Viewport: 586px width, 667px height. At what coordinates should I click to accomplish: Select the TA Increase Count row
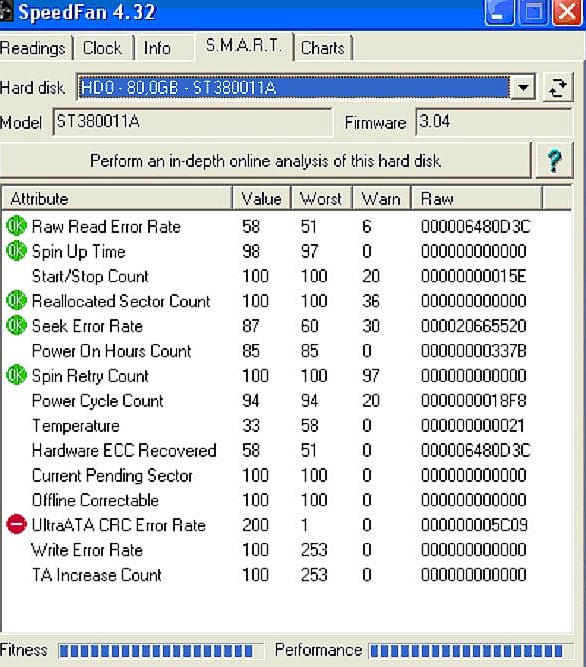(x=287, y=575)
